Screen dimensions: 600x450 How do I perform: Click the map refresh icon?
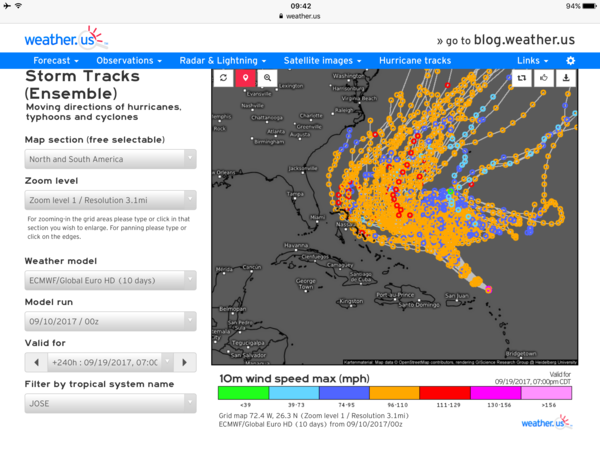coord(223,78)
